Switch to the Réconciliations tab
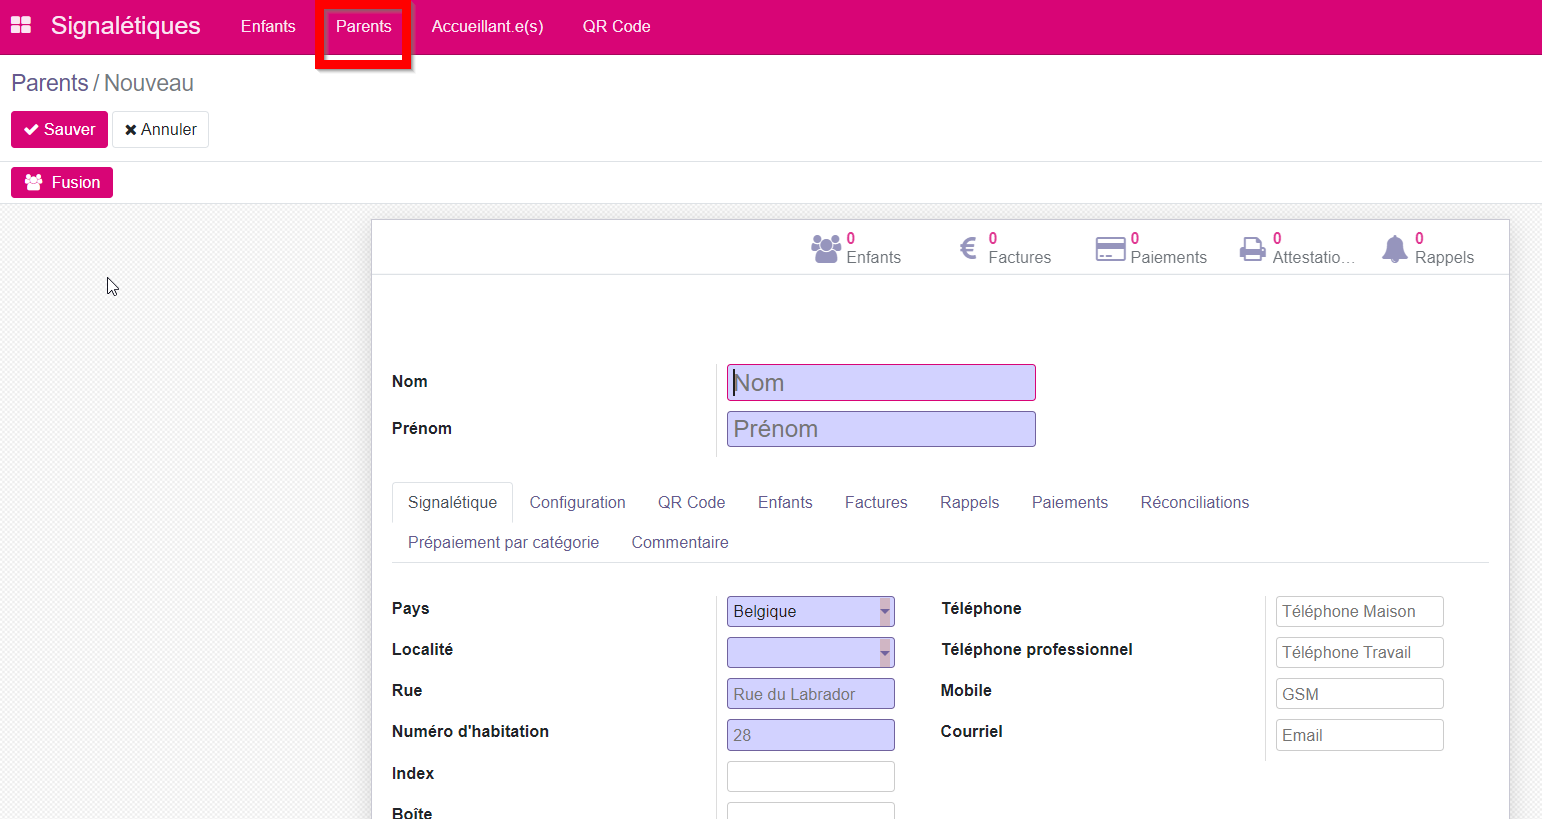 pos(1195,502)
